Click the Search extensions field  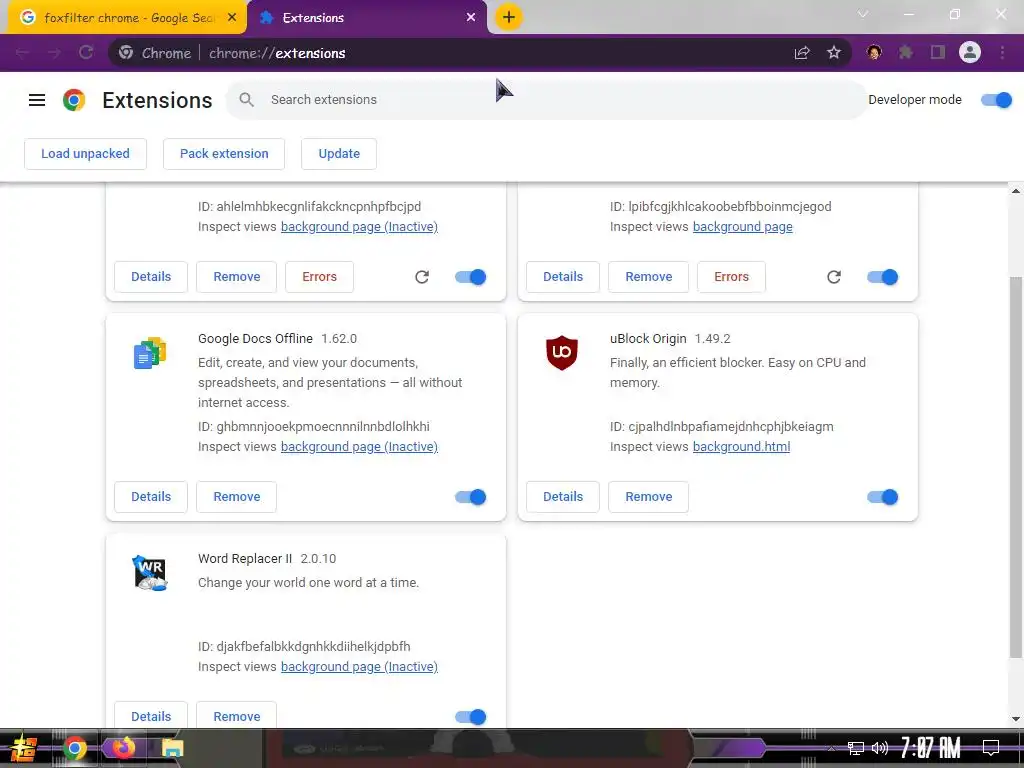pyautogui.click(x=546, y=100)
